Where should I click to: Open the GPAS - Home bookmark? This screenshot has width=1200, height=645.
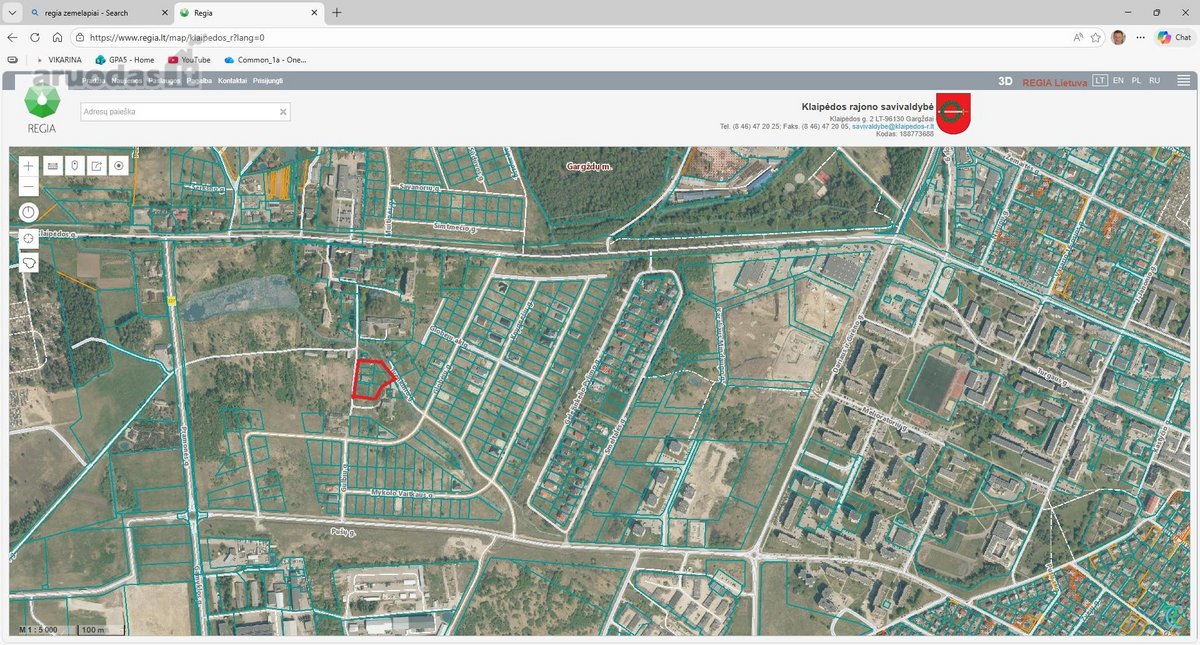(x=125, y=60)
